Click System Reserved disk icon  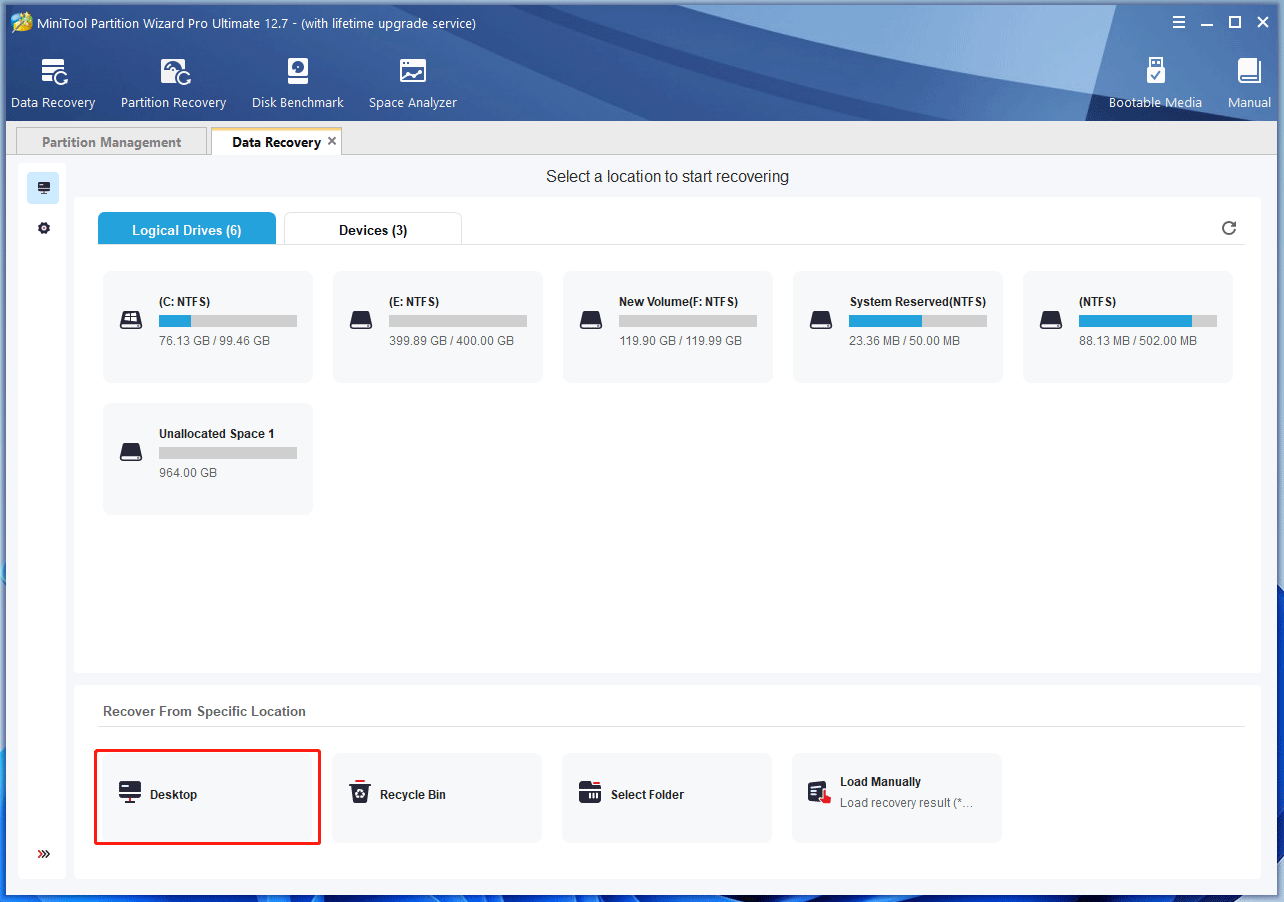[821, 320]
